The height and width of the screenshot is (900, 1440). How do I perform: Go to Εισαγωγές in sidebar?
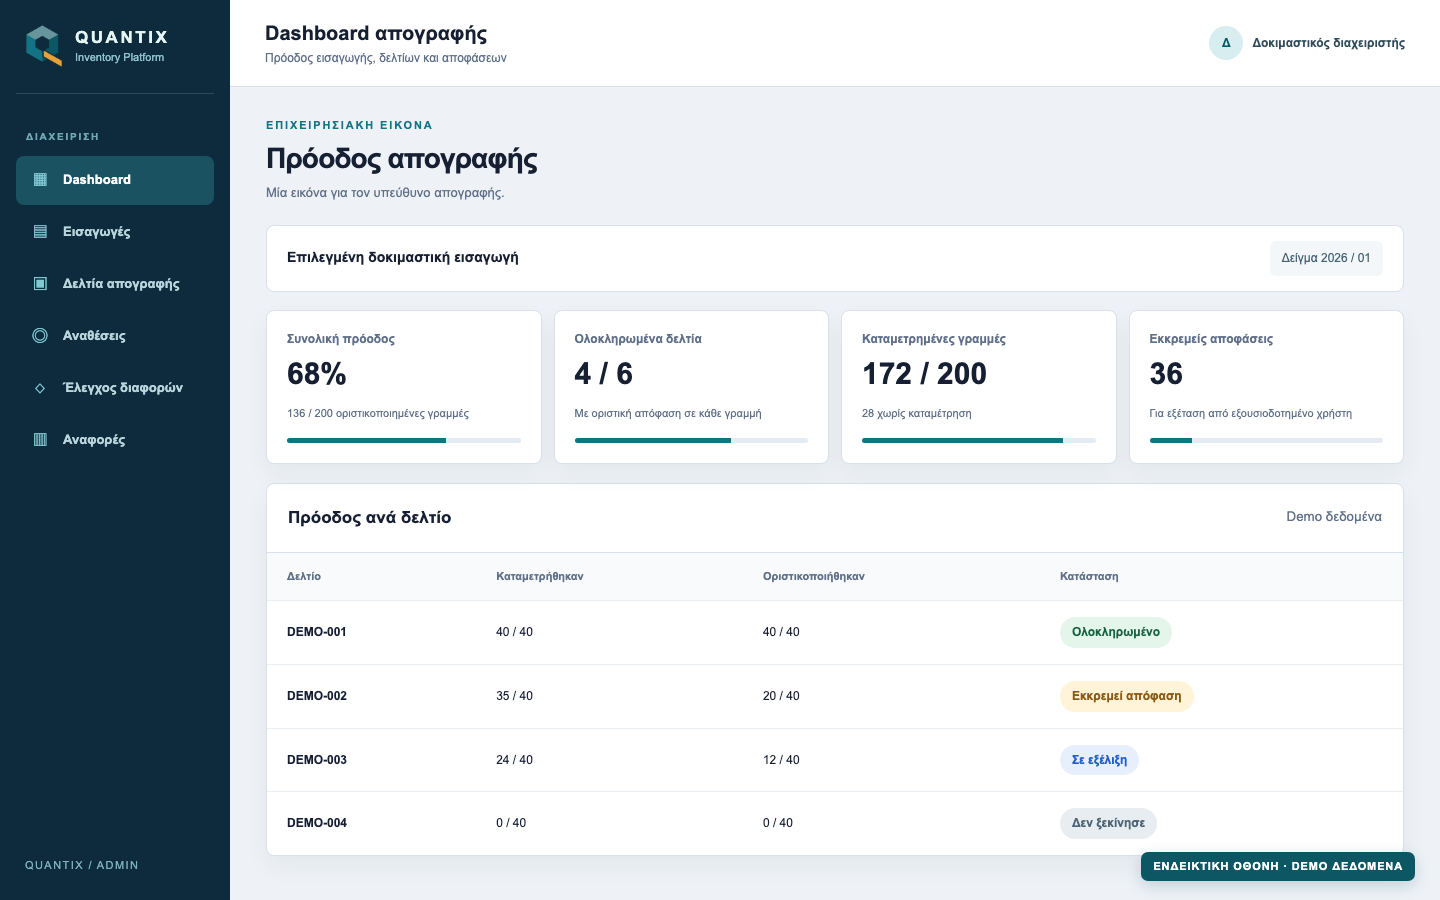point(115,232)
